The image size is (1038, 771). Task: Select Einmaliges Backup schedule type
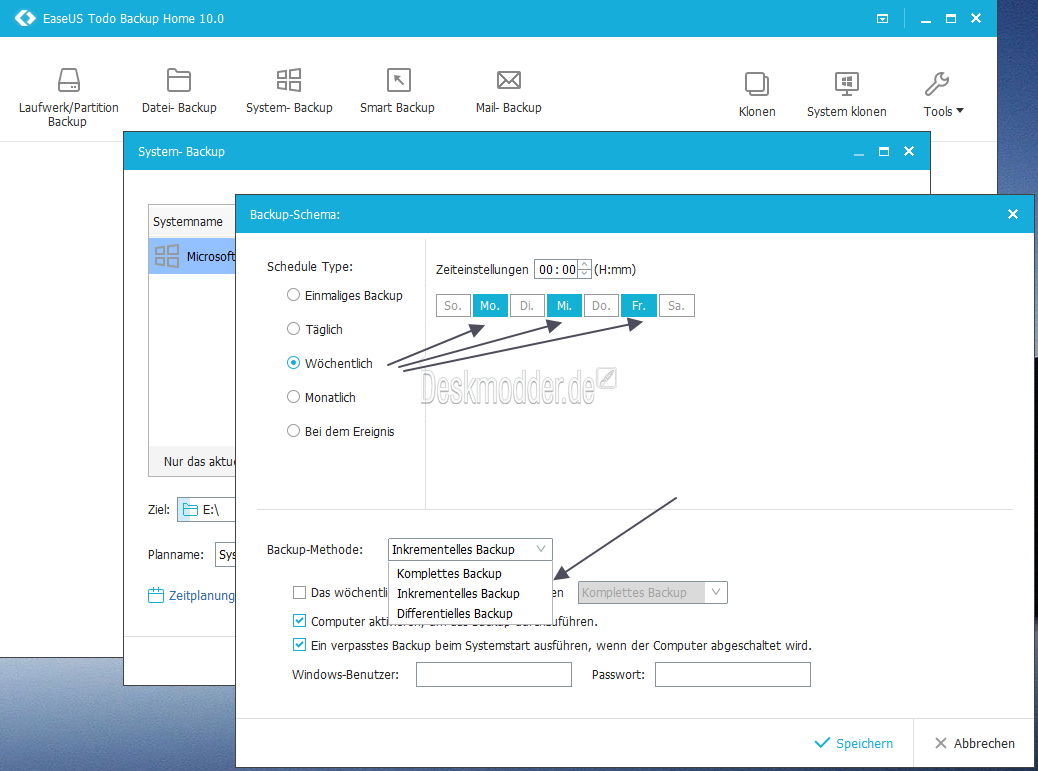click(x=293, y=295)
